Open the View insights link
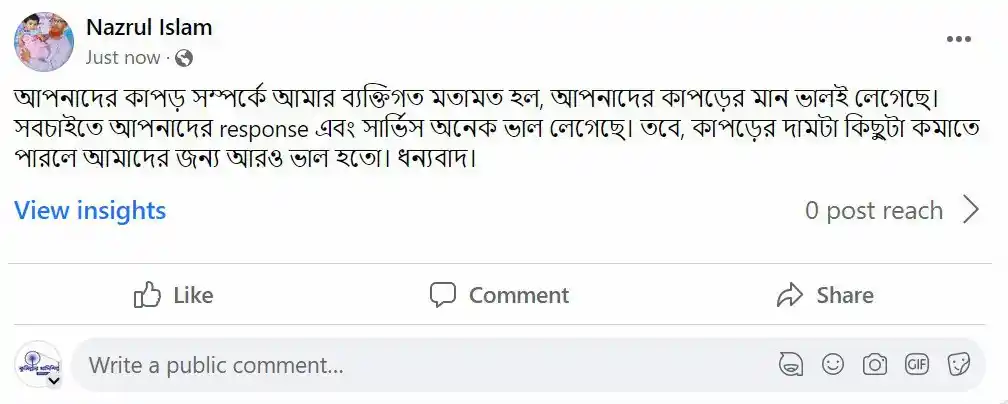Image resolution: width=1008 pixels, height=404 pixels. pyautogui.click(x=90, y=211)
